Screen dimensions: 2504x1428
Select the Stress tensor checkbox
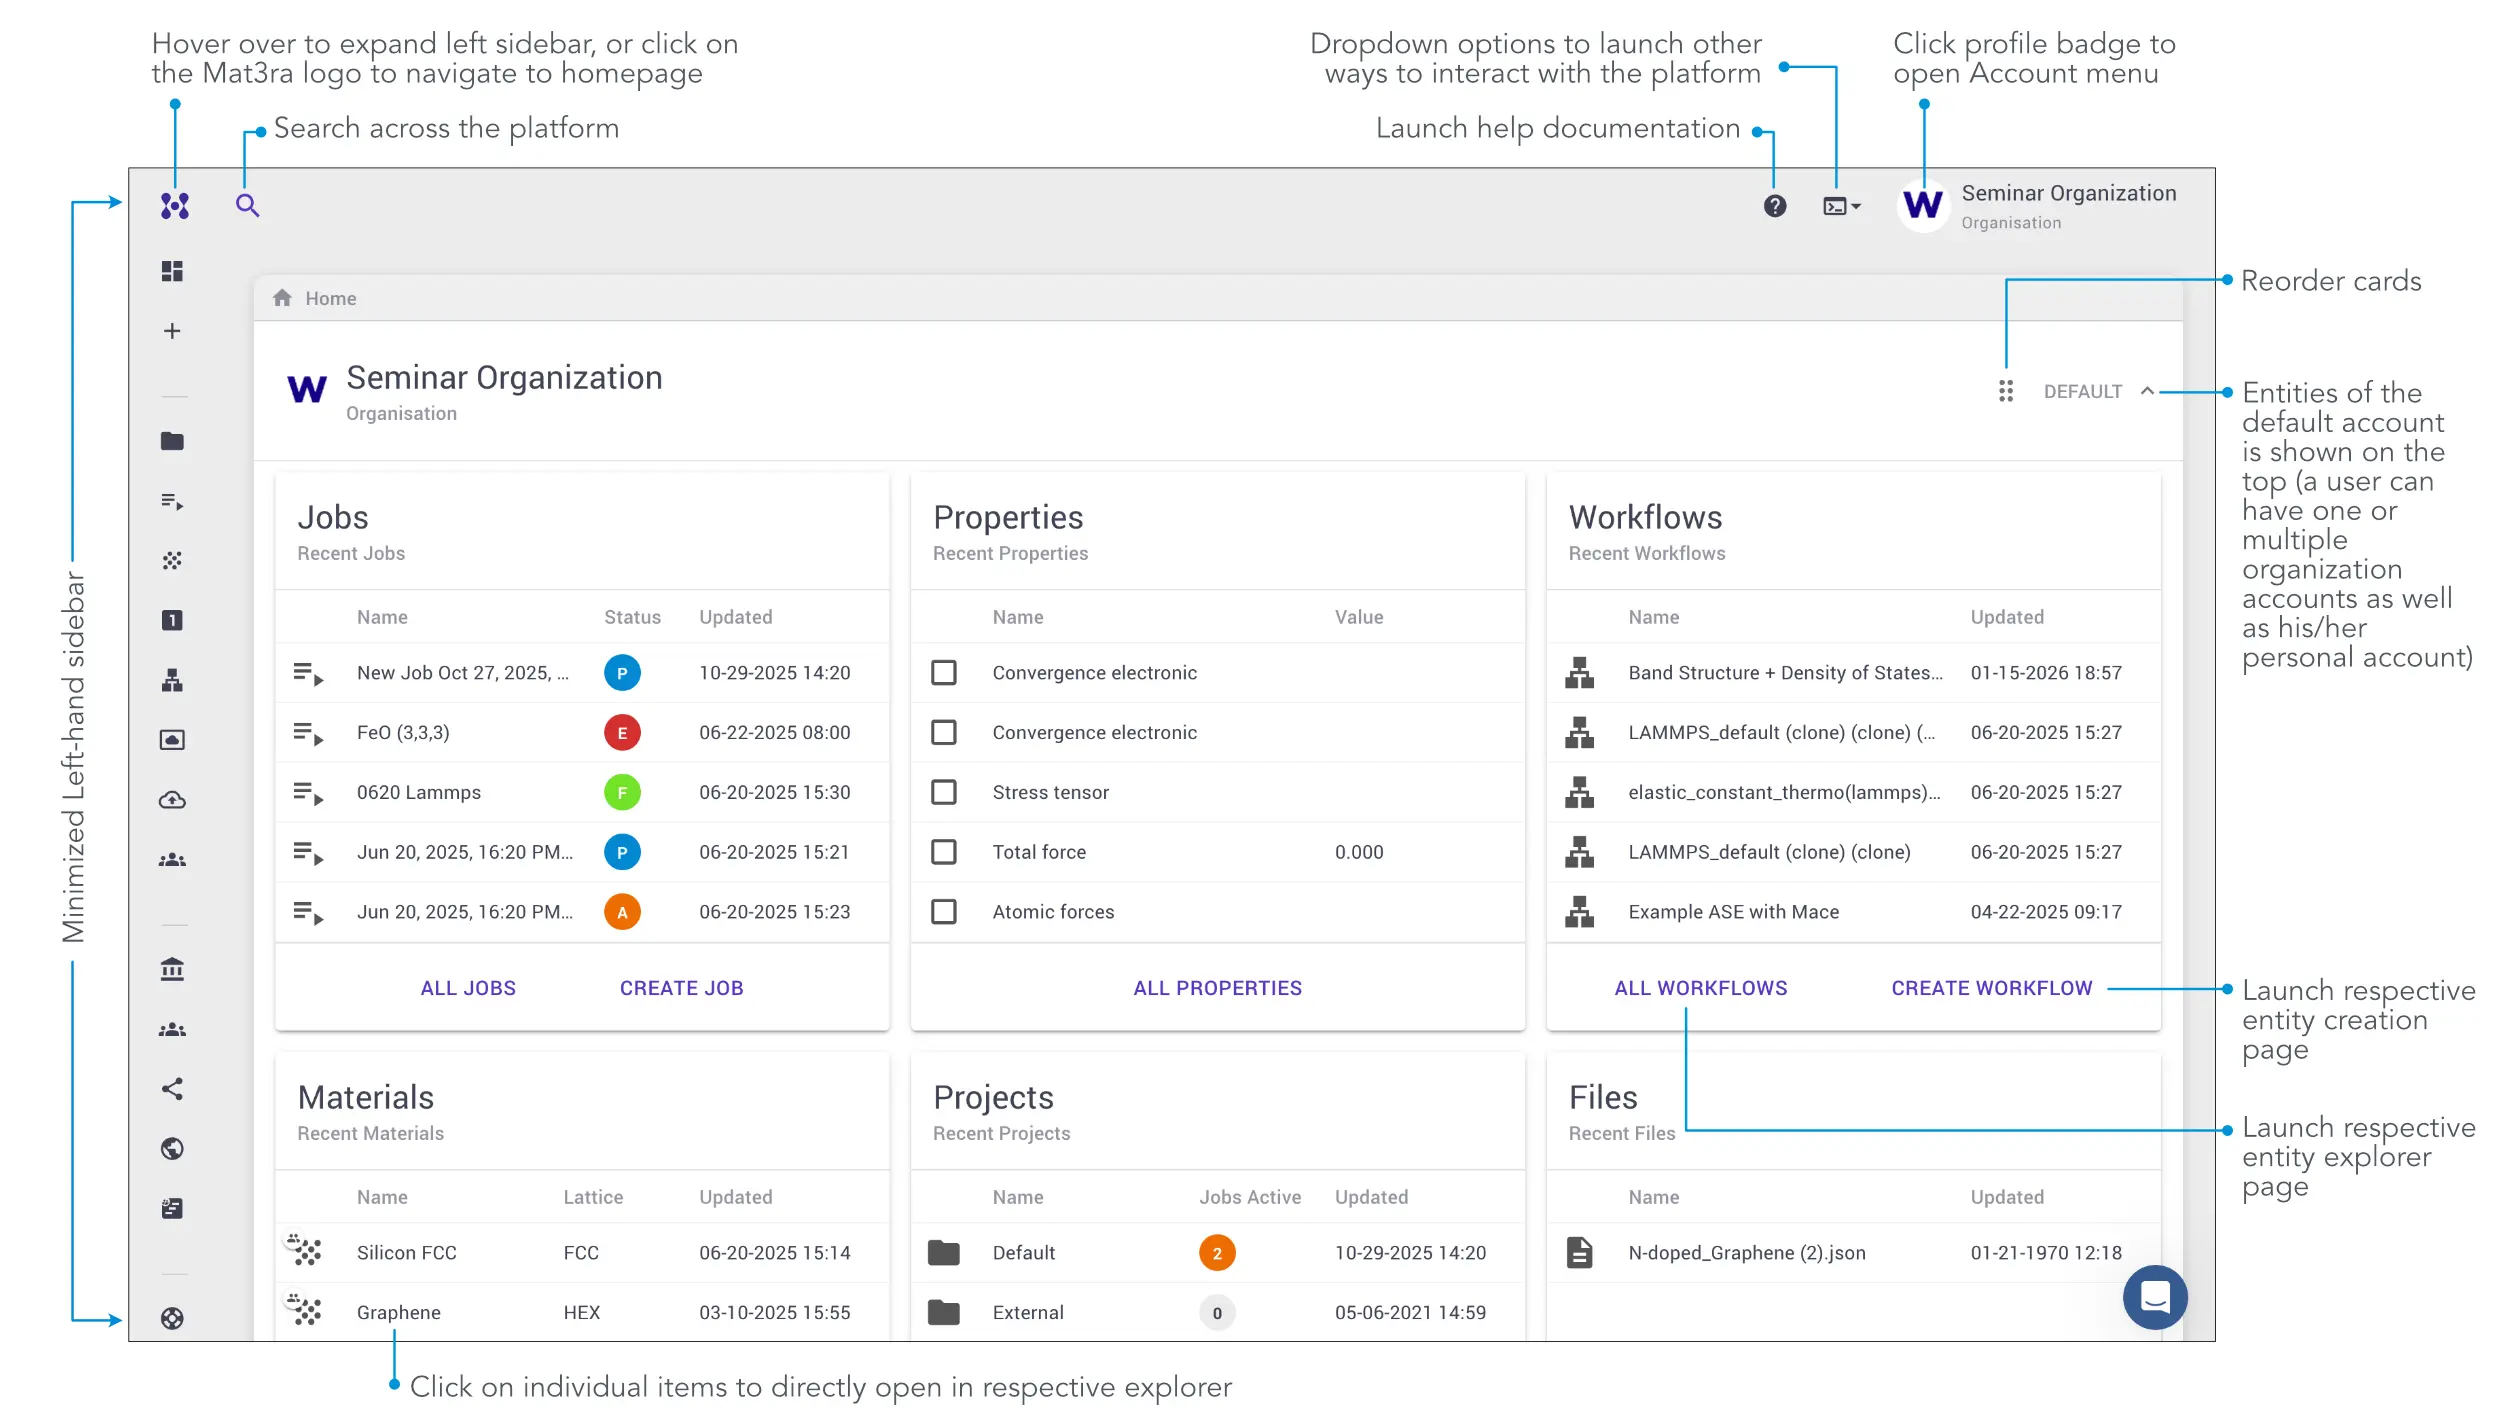[x=943, y=792]
